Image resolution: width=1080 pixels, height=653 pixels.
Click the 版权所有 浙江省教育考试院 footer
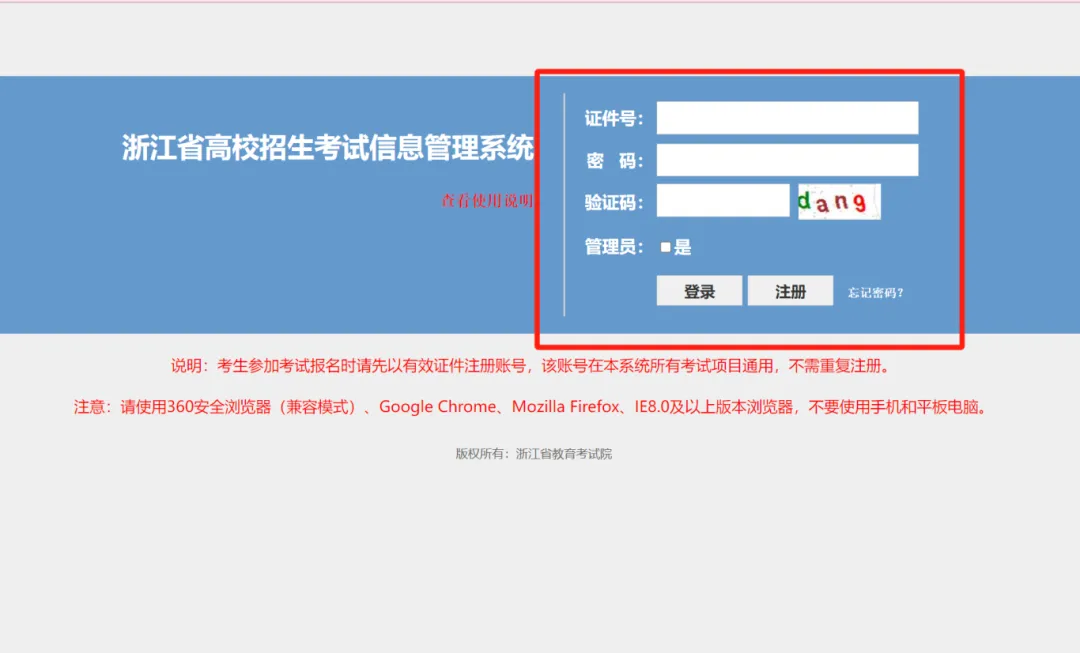pos(533,453)
